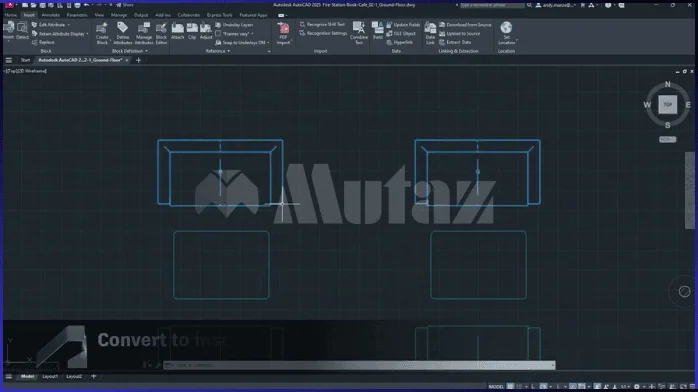The height and width of the screenshot is (392, 698).
Task: Click the Attach reference icon
Action: [178, 31]
